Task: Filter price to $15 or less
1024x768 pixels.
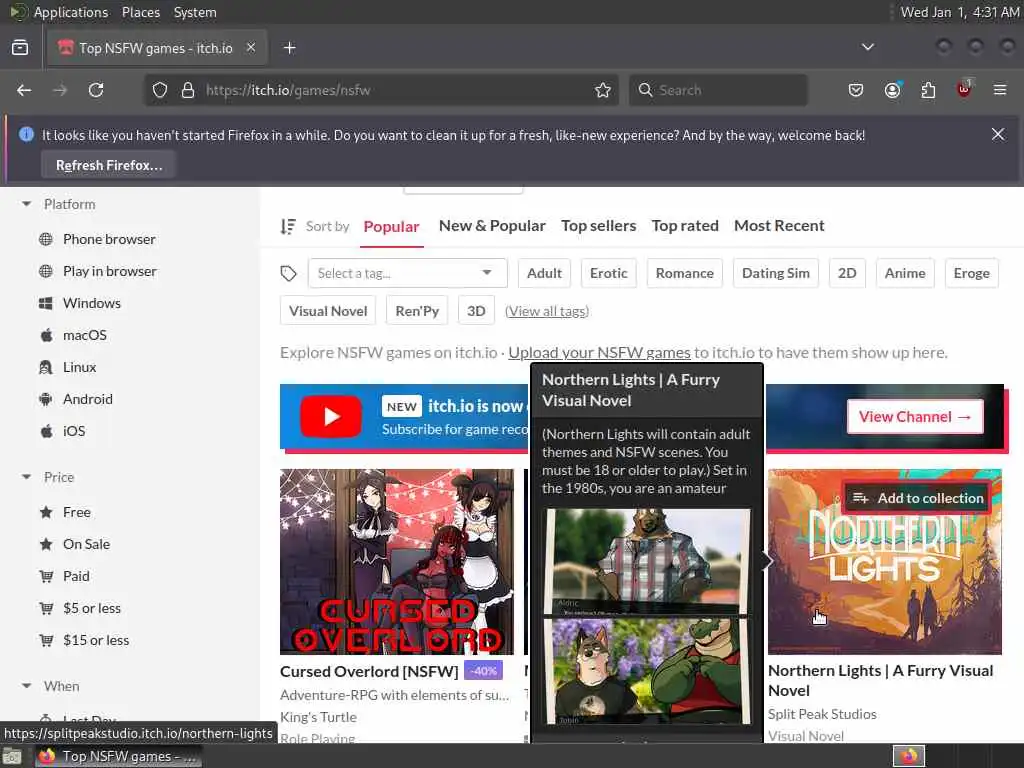Action: 95,640
